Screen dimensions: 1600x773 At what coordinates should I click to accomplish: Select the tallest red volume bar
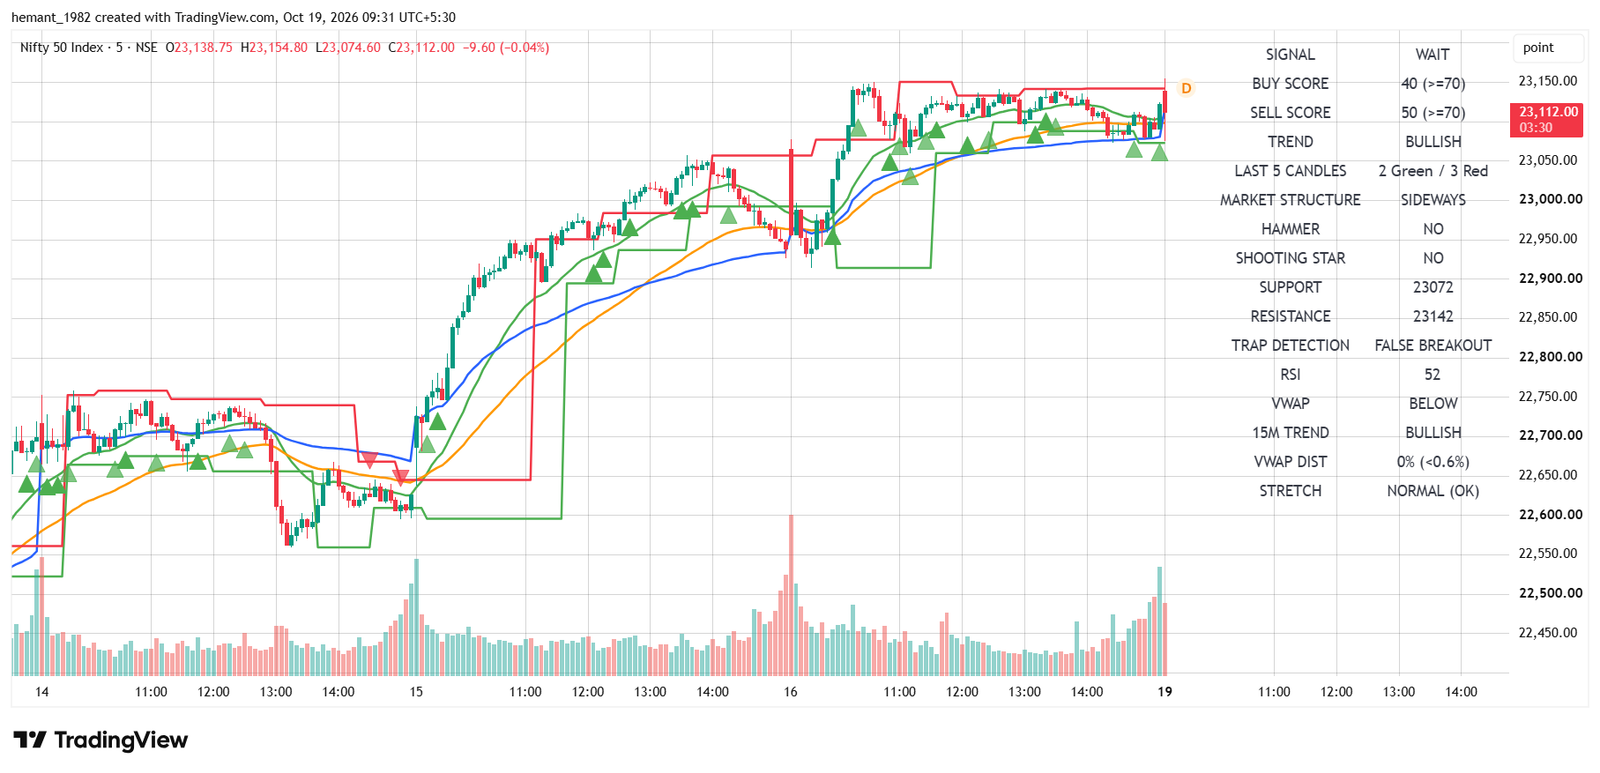tap(791, 594)
